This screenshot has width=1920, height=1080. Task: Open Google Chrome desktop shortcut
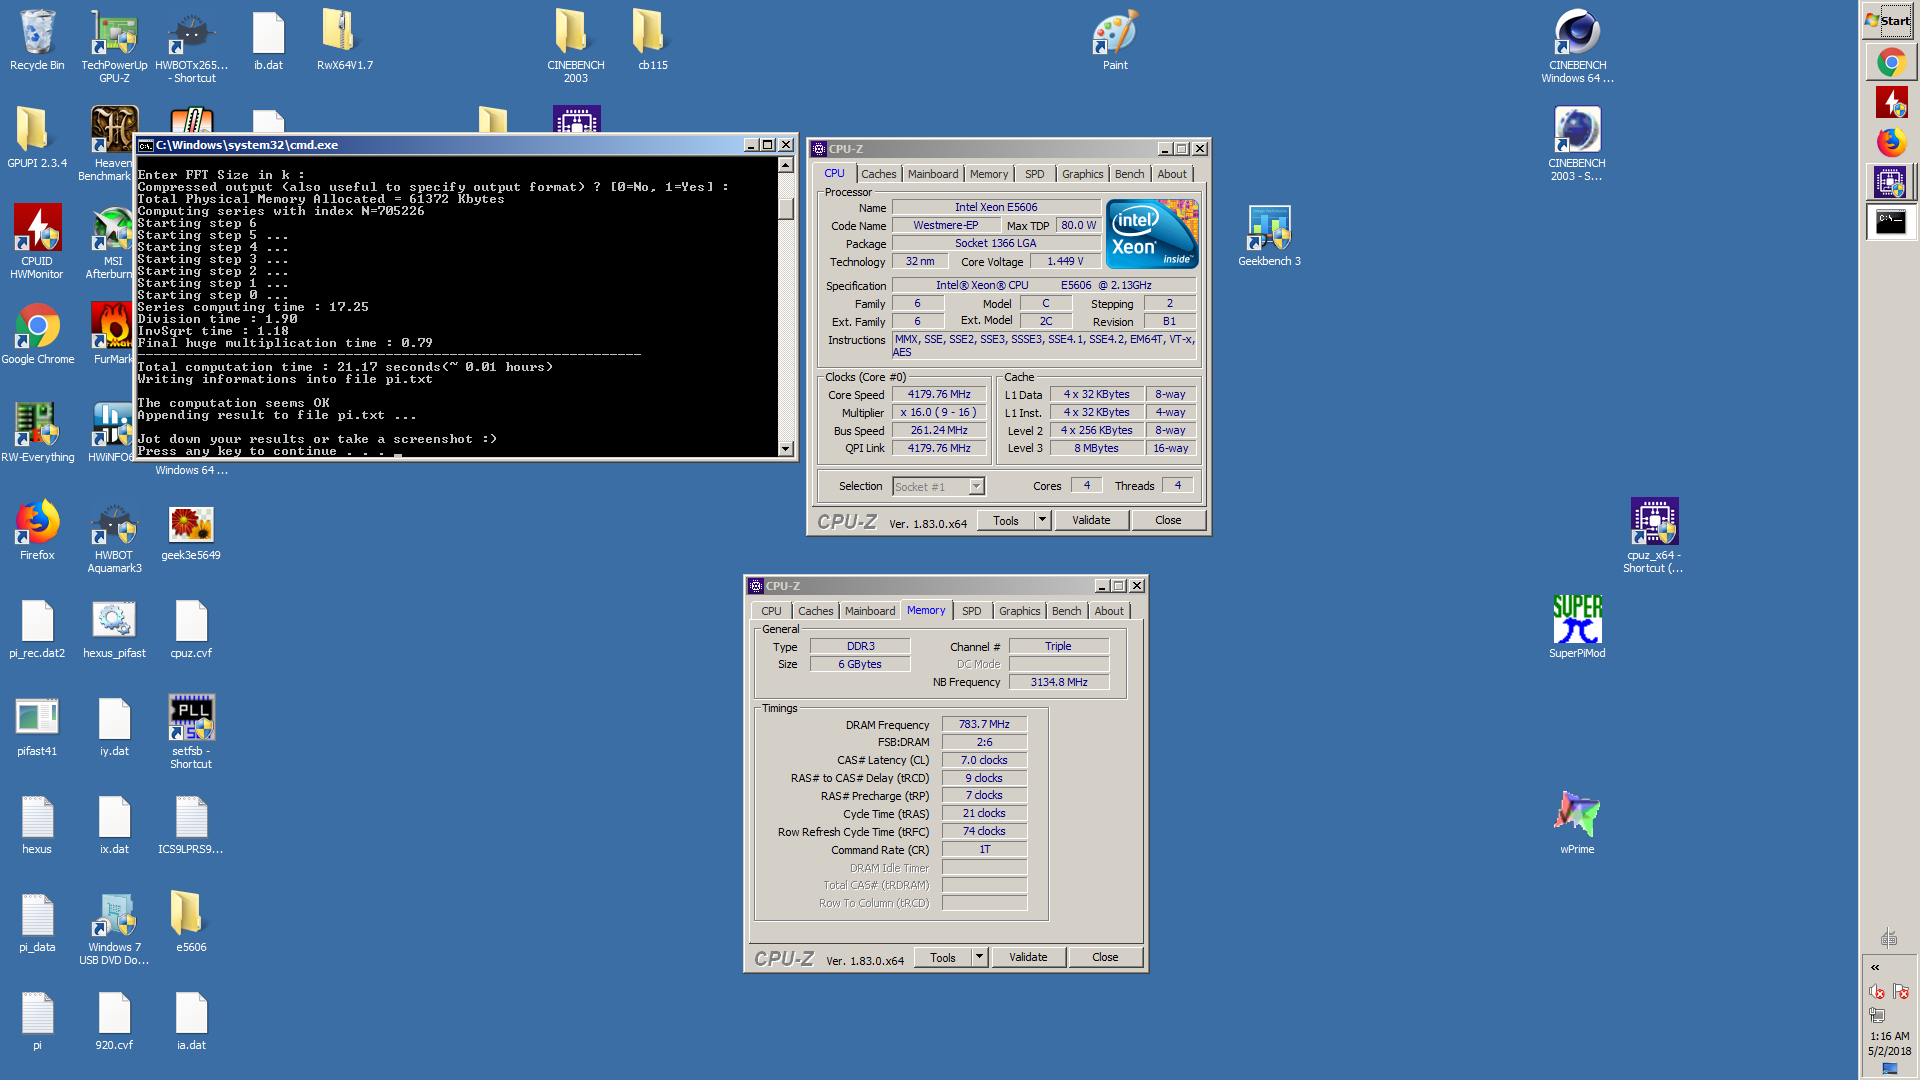(37, 334)
